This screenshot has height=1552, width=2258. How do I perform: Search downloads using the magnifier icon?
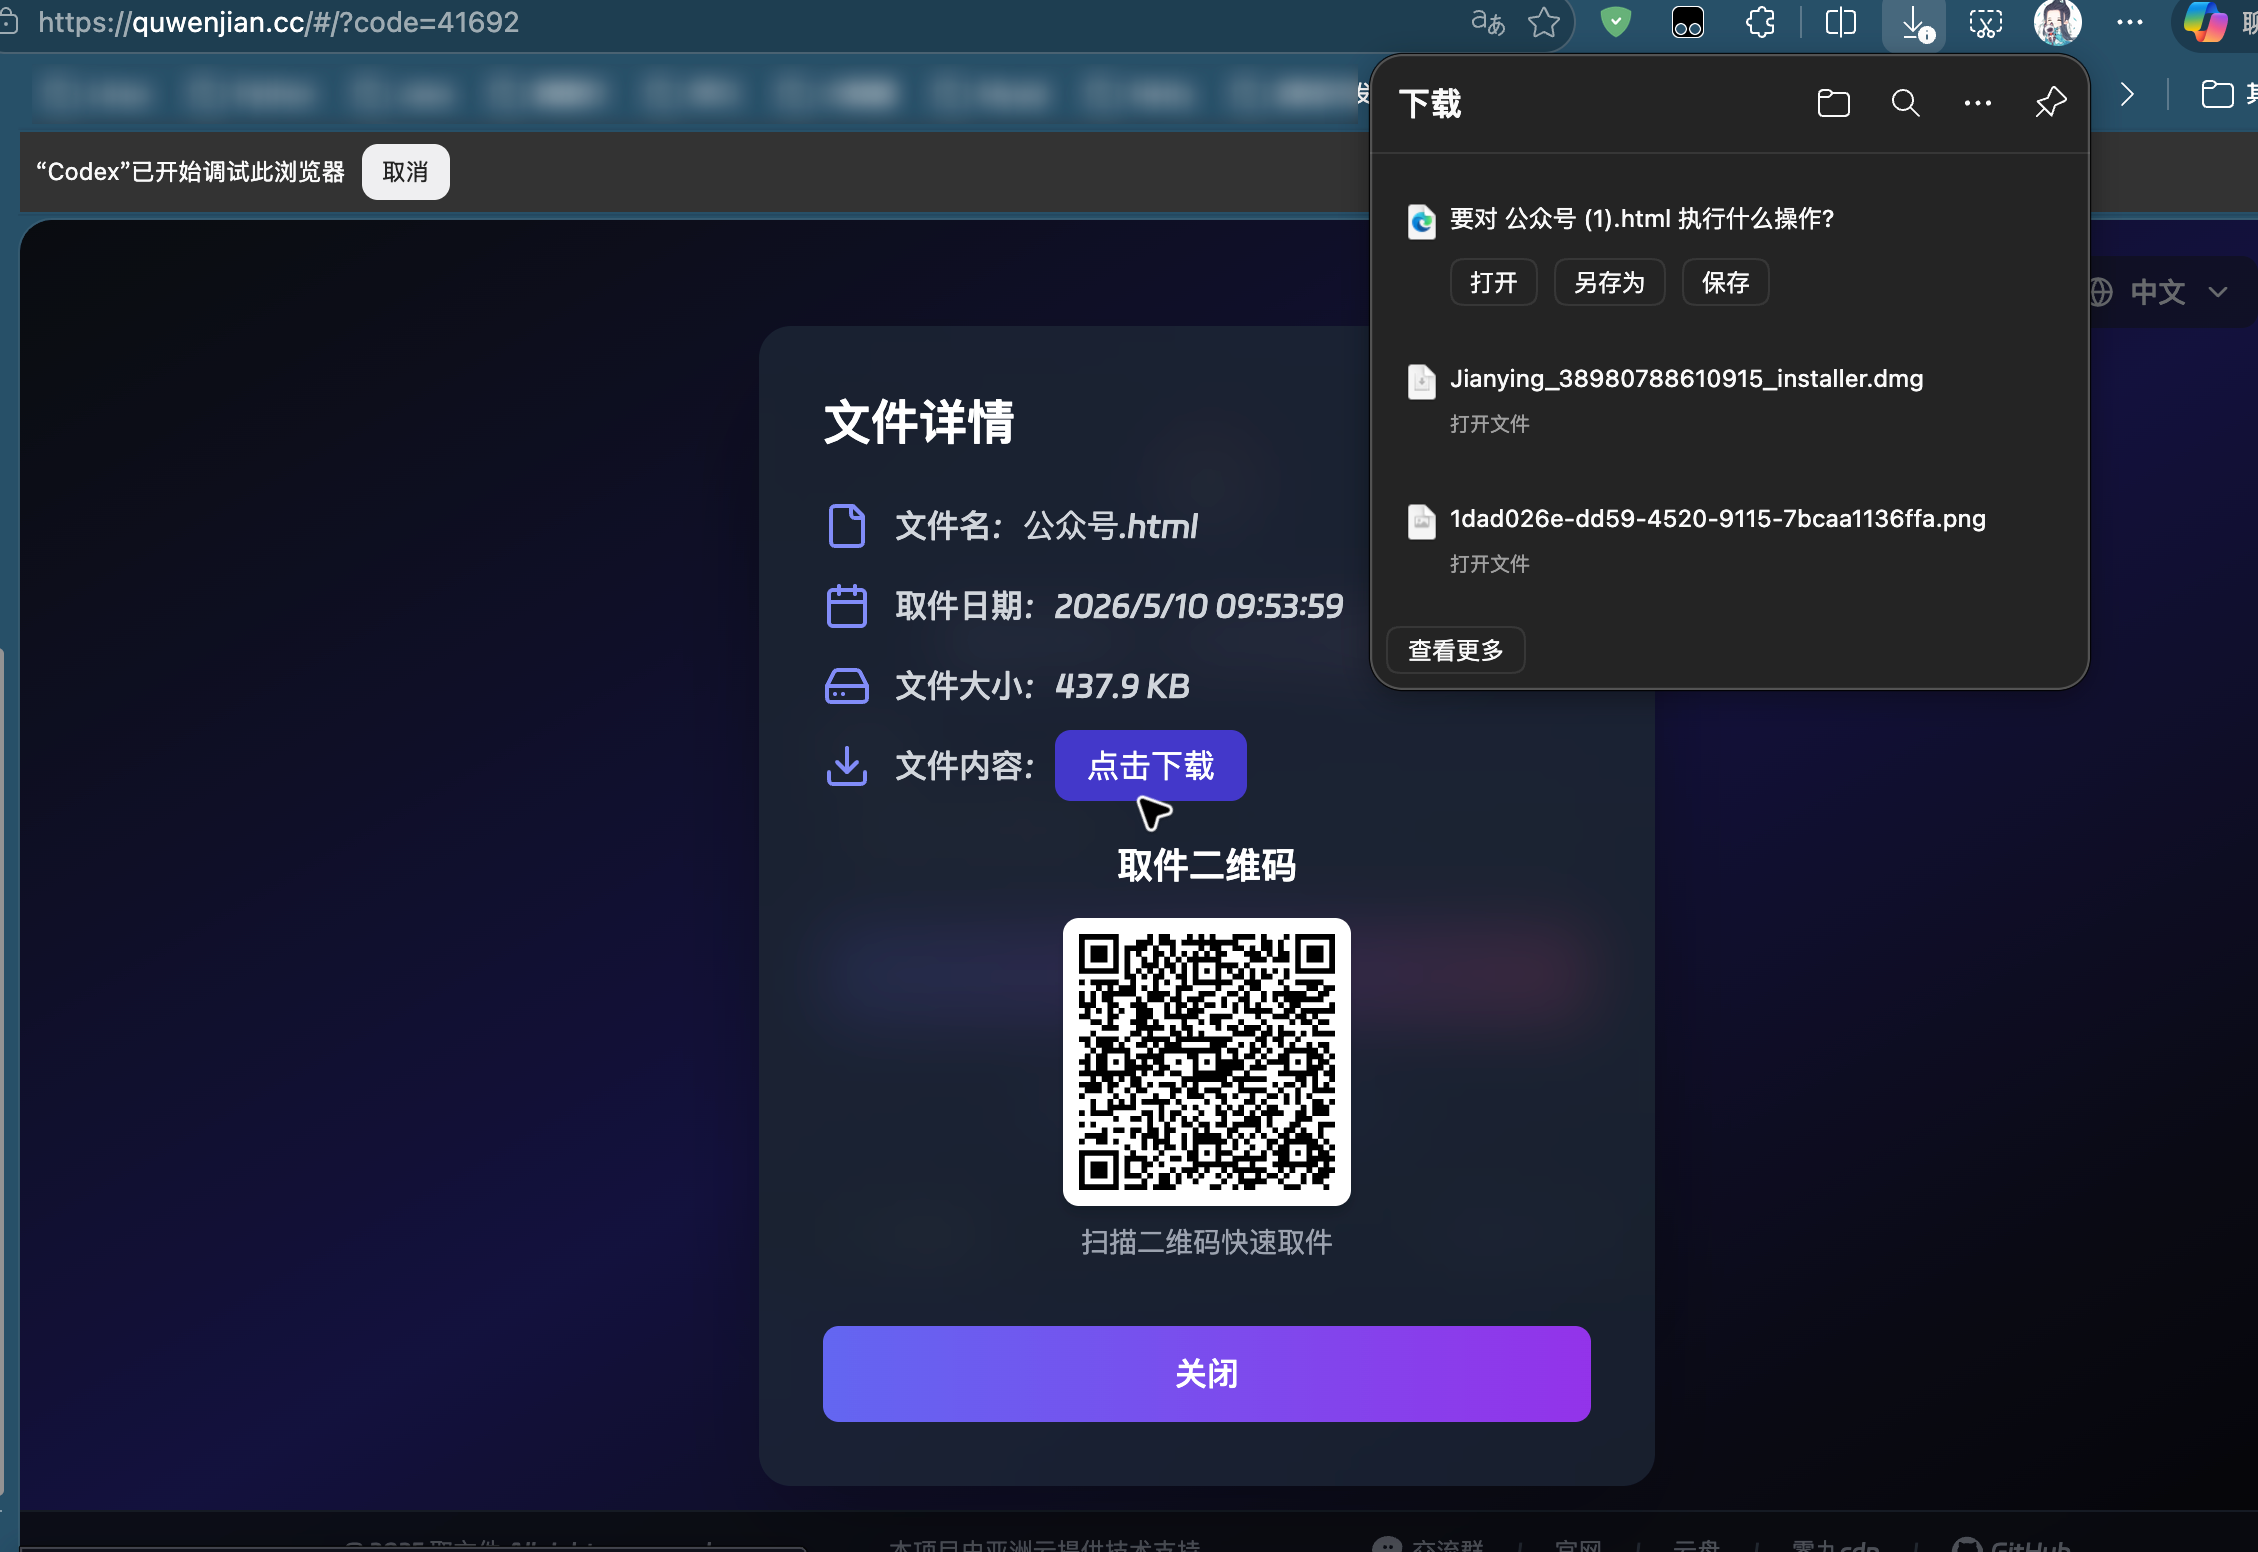[1905, 103]
